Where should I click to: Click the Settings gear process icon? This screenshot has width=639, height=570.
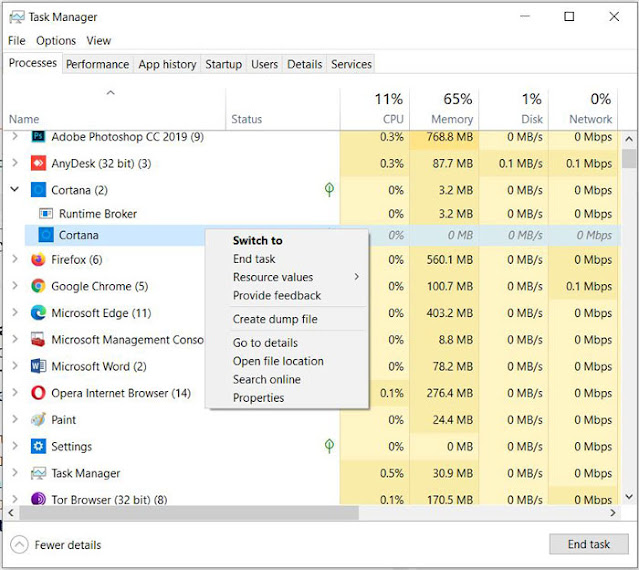pos(38,446)
